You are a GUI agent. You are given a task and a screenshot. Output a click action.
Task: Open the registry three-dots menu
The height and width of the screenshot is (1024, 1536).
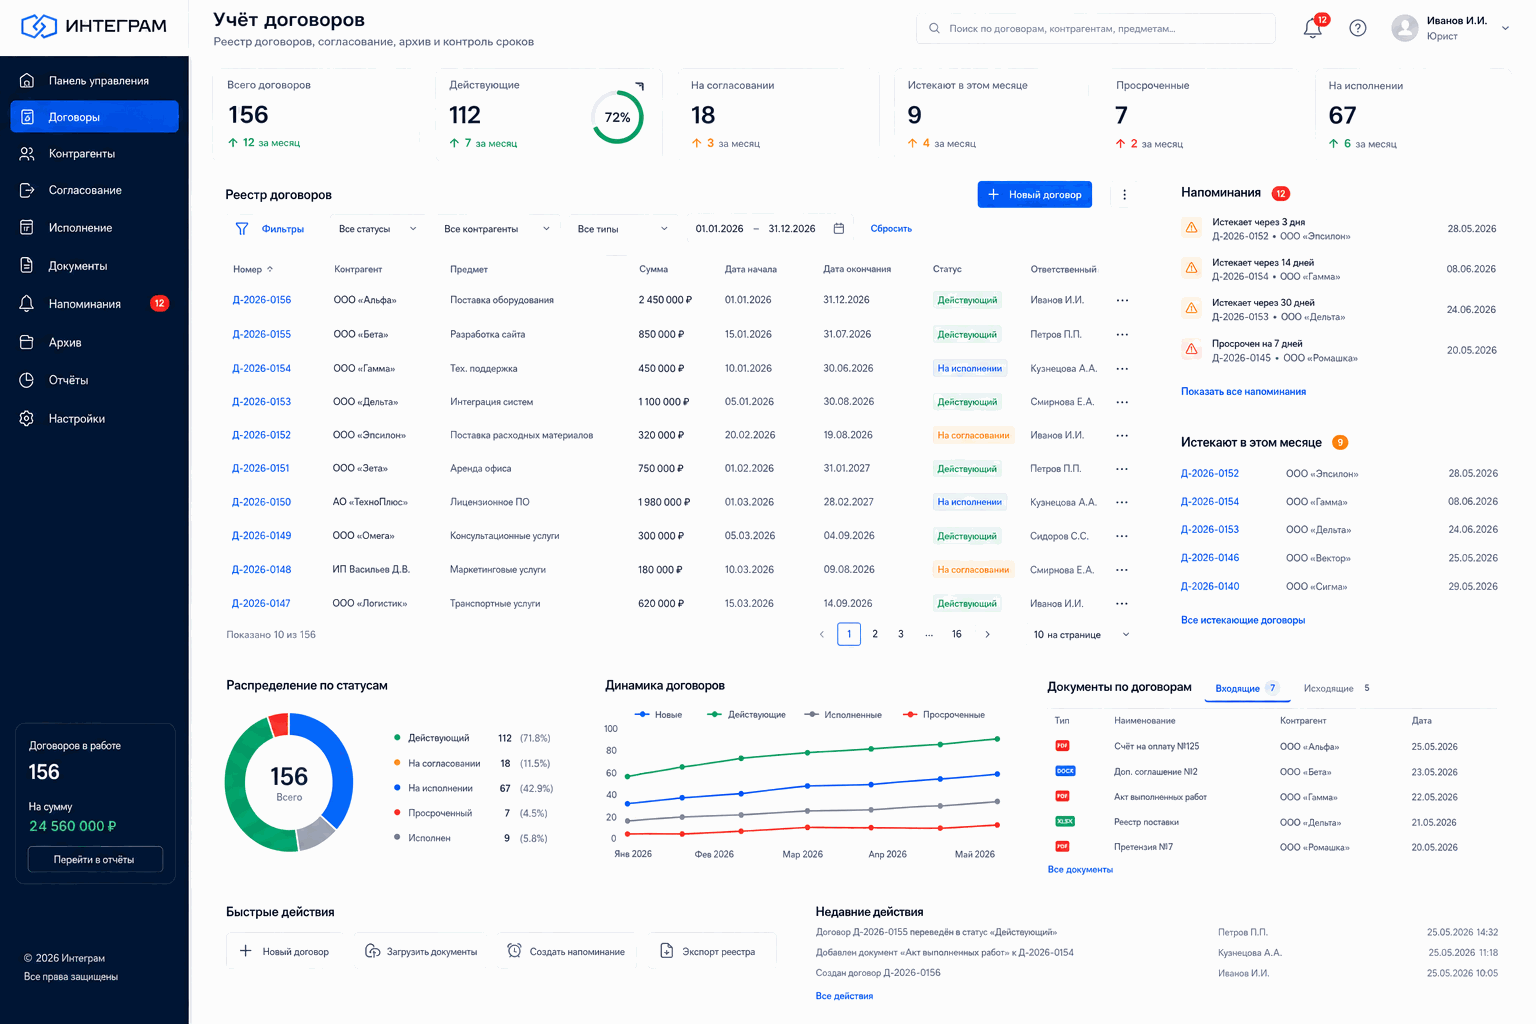tap(1124, 195)
